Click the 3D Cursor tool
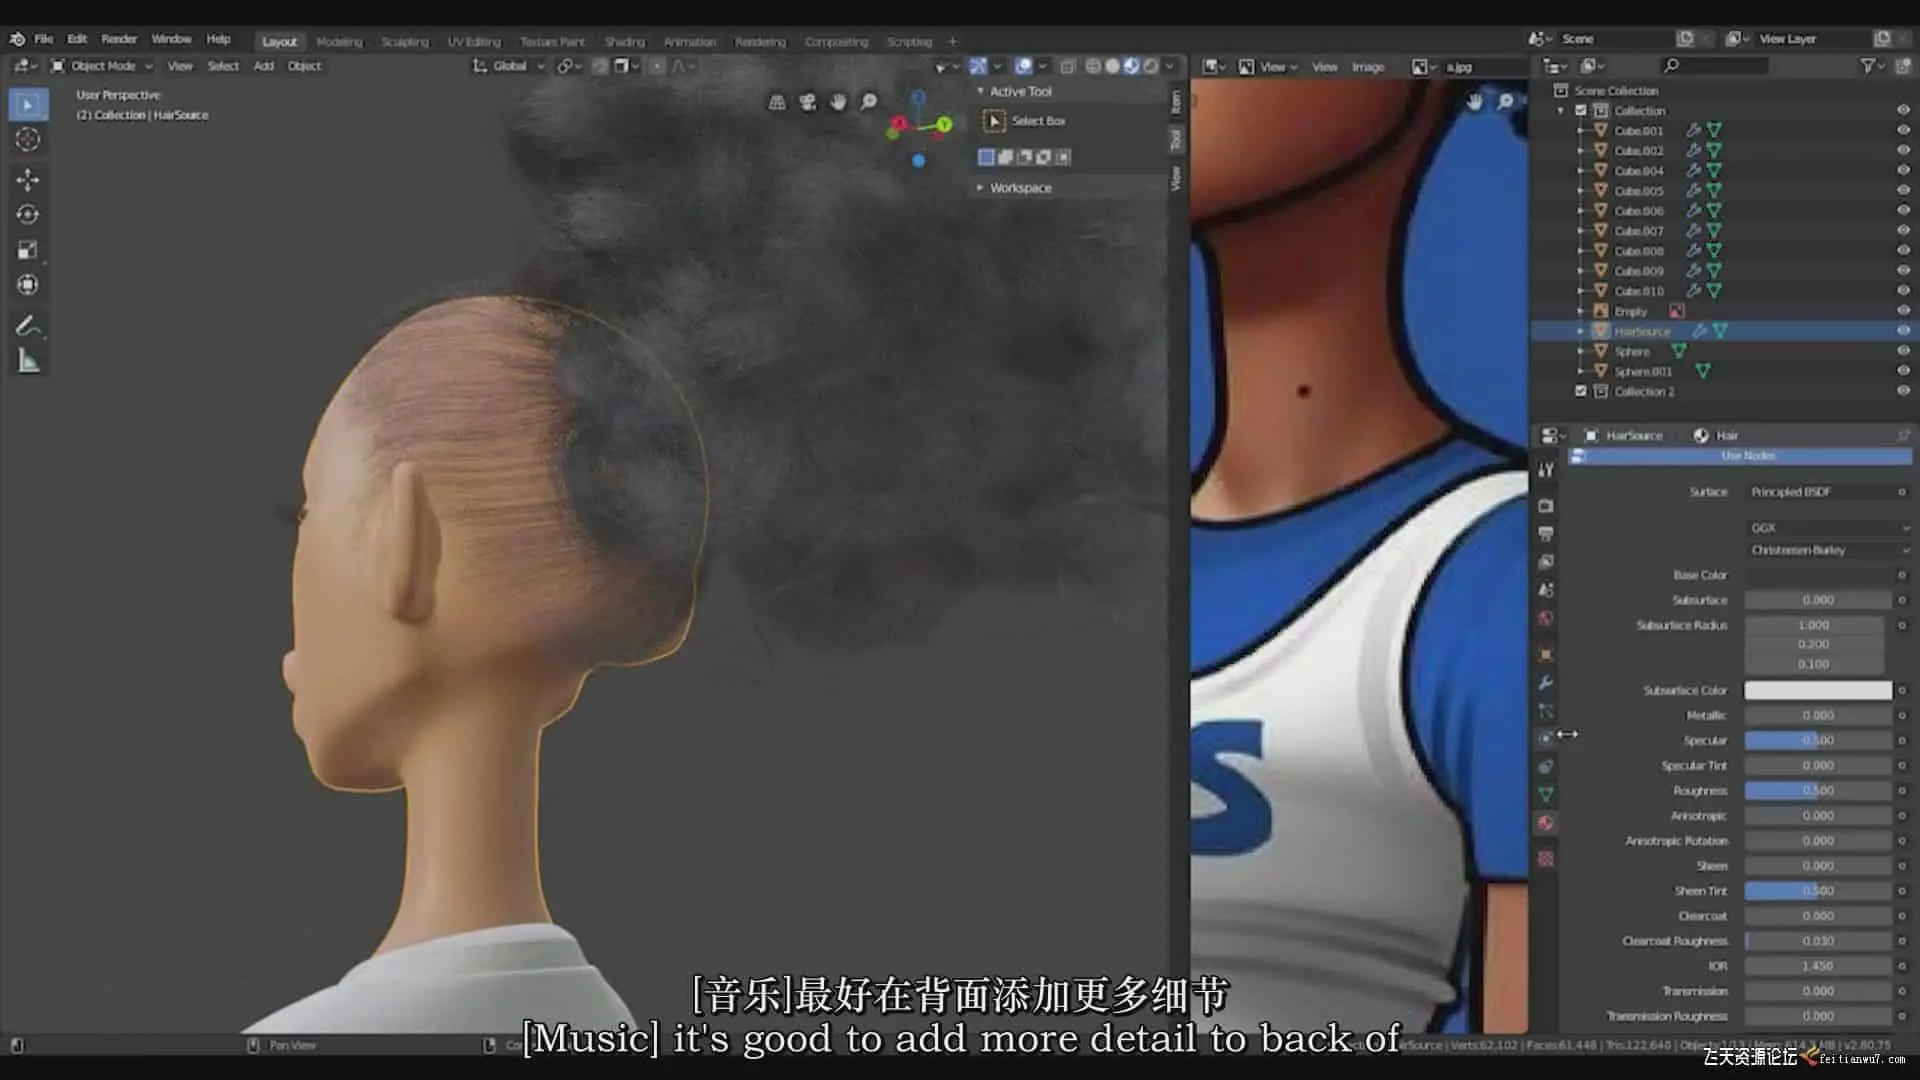 28,140
